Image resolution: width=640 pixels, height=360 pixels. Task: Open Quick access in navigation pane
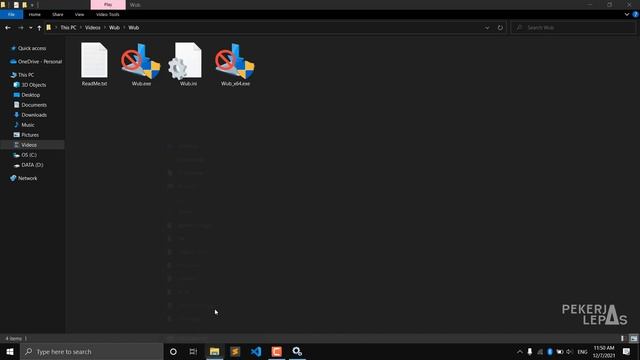[x=32, y=48]
